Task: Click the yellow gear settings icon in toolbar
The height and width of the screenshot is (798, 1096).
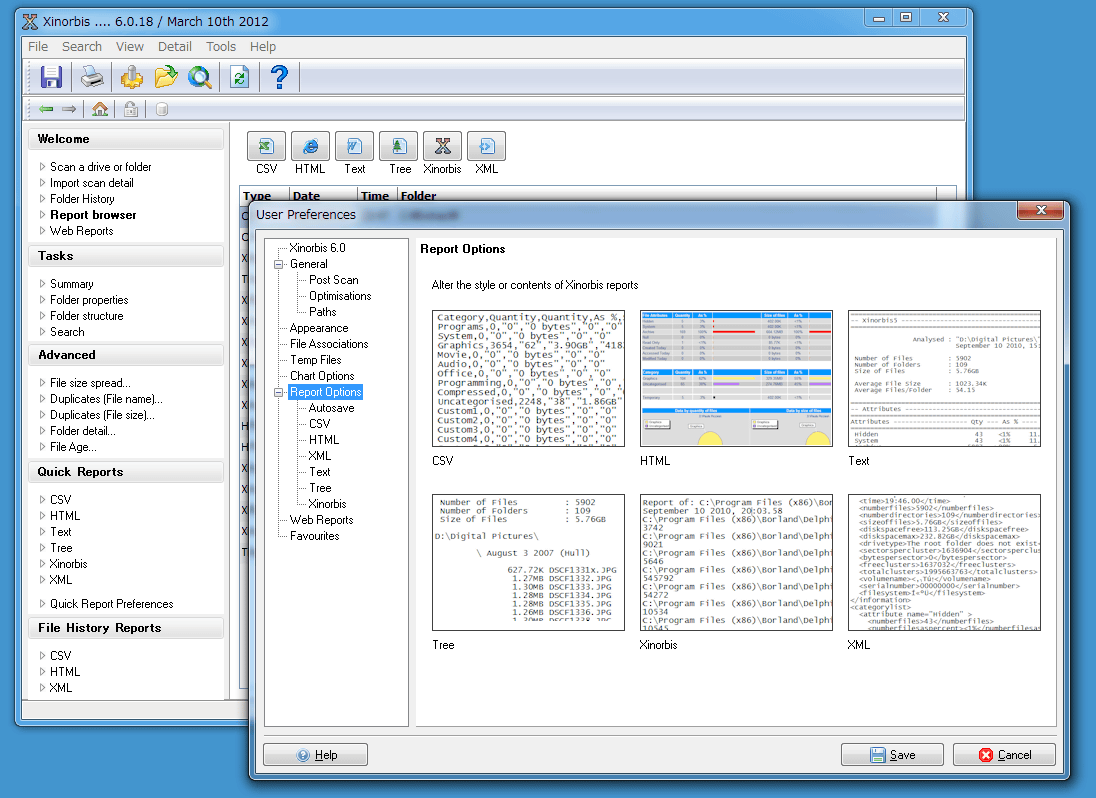Action: pos(131,77)
